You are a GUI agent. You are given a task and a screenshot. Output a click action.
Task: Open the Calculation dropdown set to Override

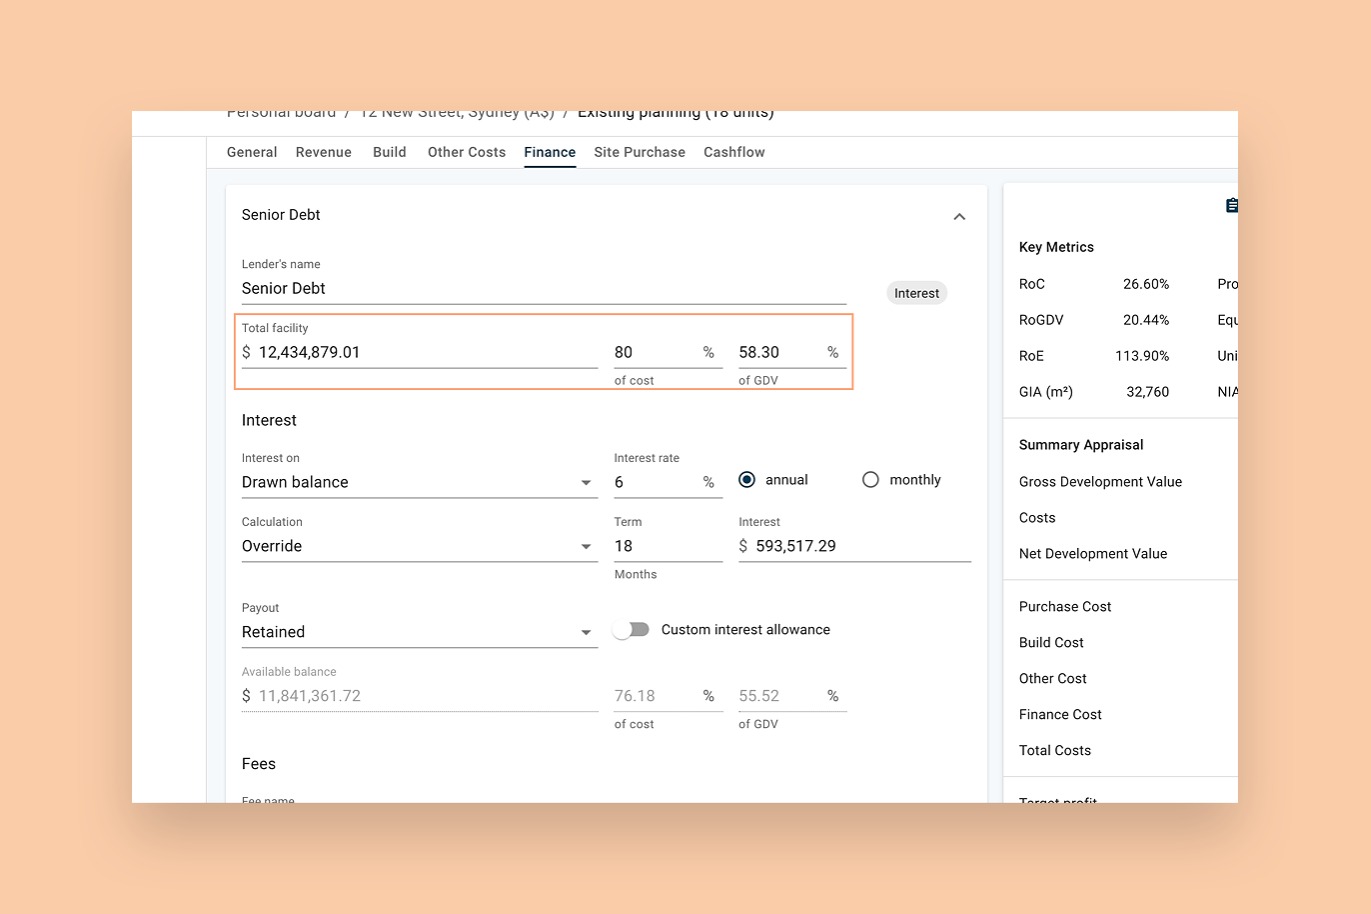point(586,546)
